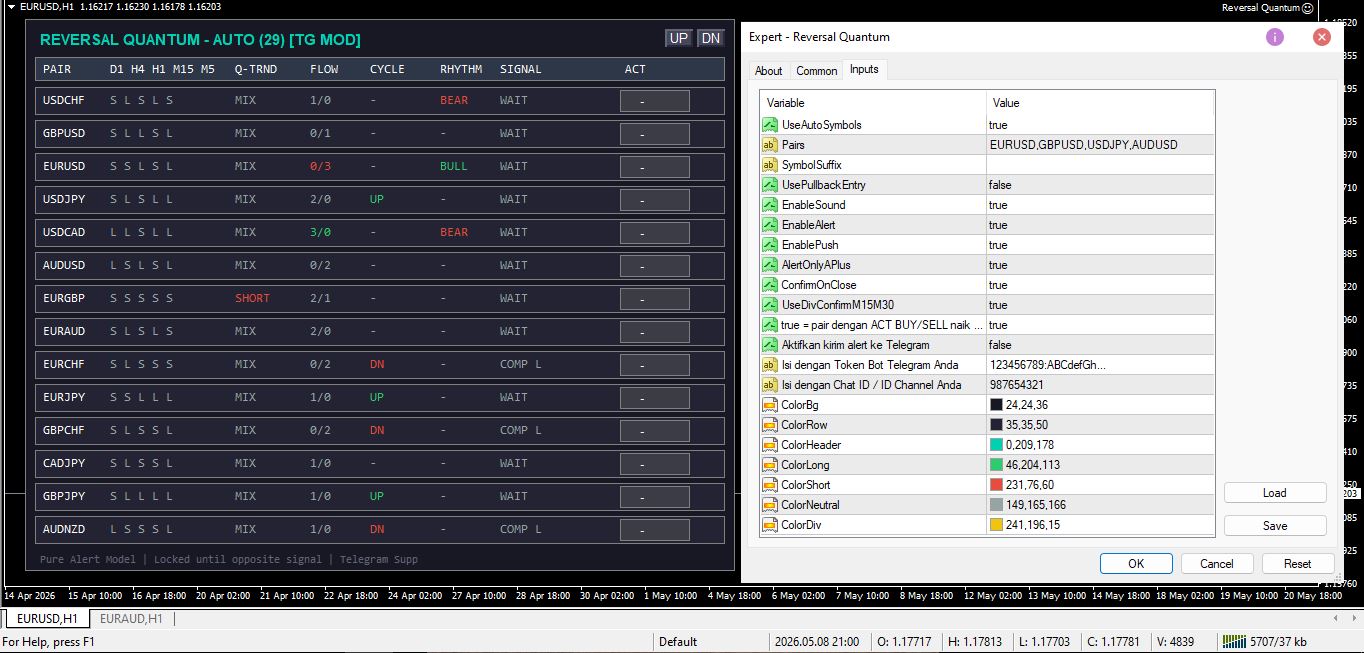Image resolution: width=1364 pixels, height=653 pixels.
Task: Click the ColorLong green color swatch
Action: click(x=996, y=465)
